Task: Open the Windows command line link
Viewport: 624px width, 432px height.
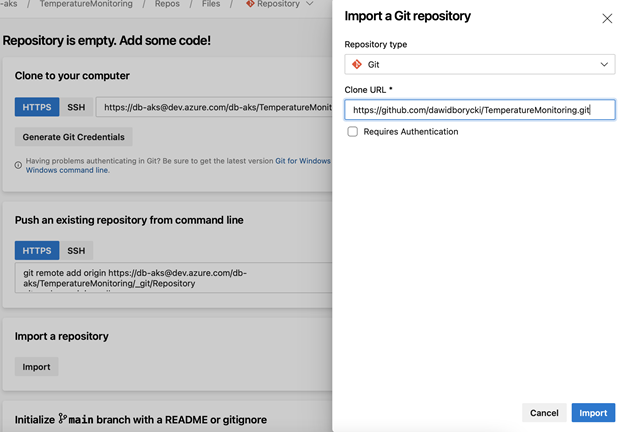Action: point(67,170)
